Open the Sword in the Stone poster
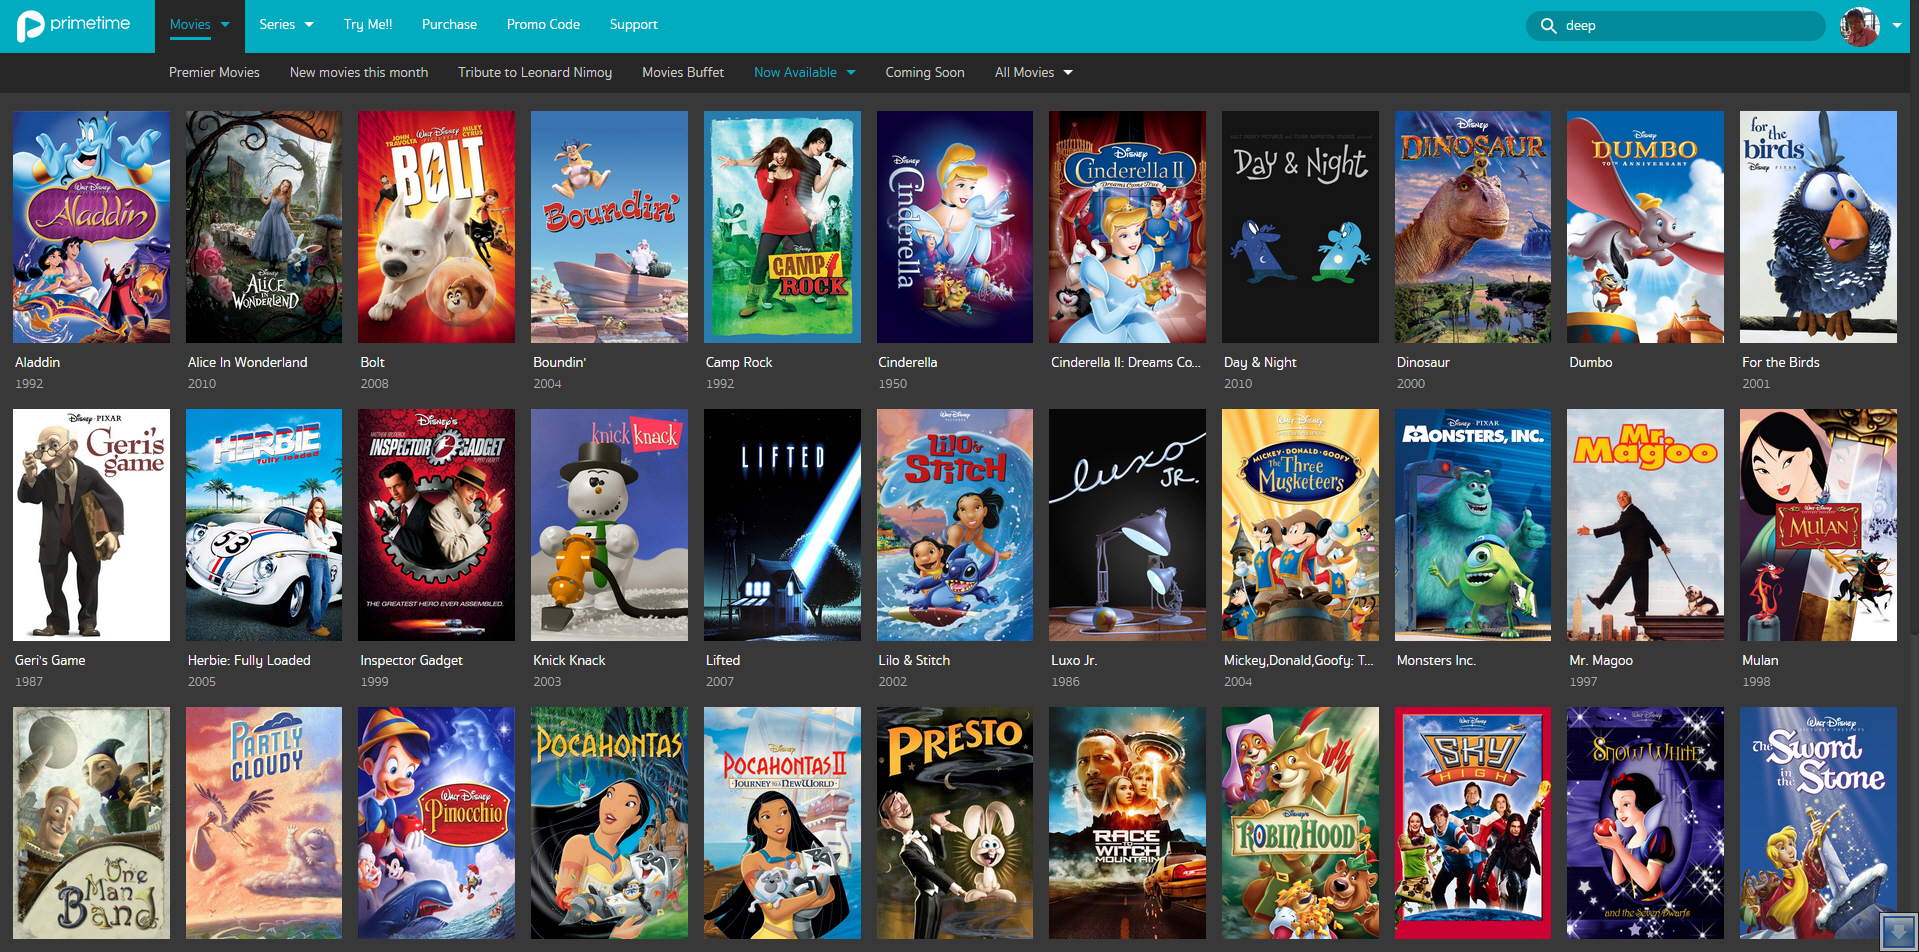 [x=1818, y=823]
